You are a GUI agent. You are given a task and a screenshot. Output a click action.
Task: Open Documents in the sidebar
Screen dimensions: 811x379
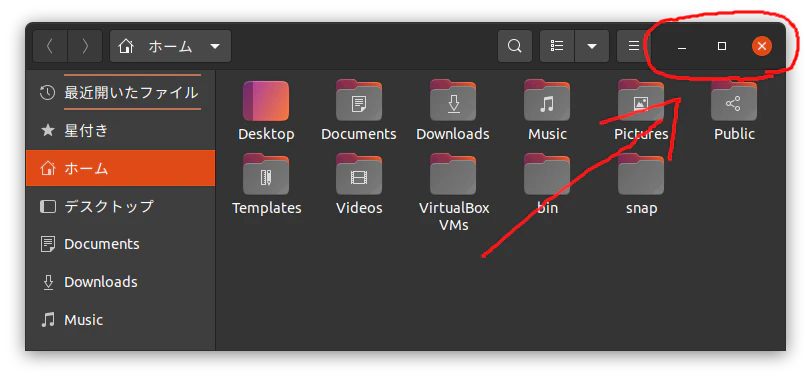coord(121,244)
